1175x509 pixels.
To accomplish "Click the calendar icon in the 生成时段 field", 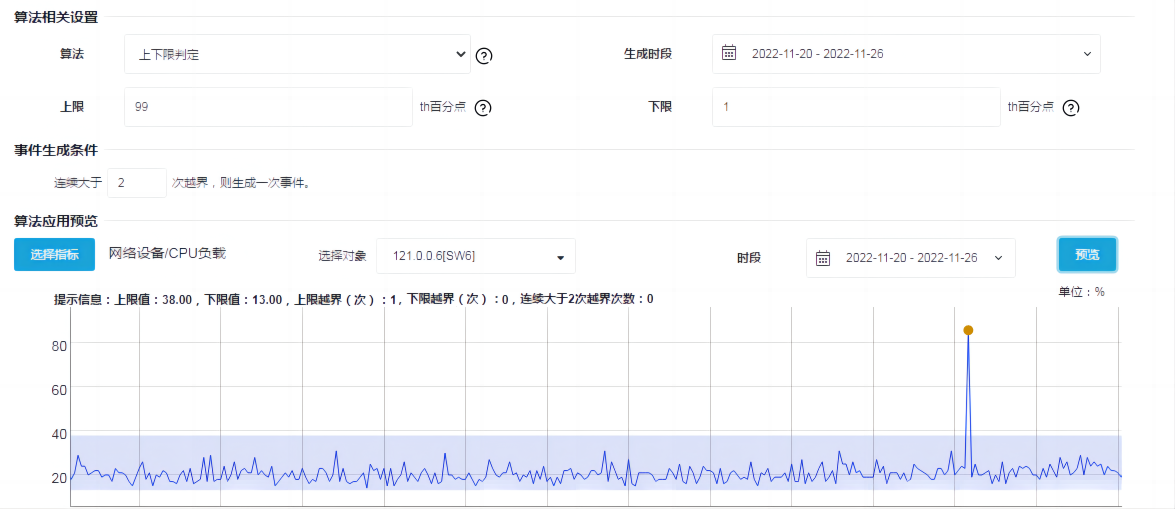I will point(729,54).
